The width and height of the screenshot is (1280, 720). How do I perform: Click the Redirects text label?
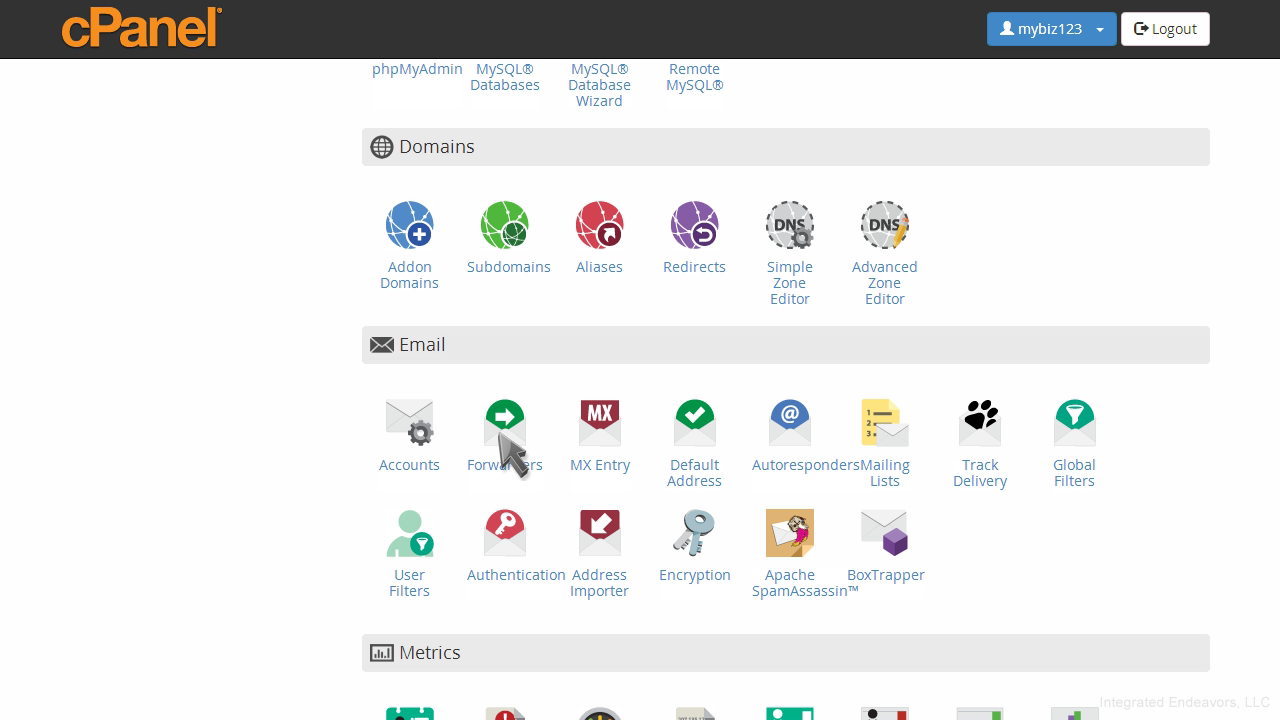click(x=694, y=267)
